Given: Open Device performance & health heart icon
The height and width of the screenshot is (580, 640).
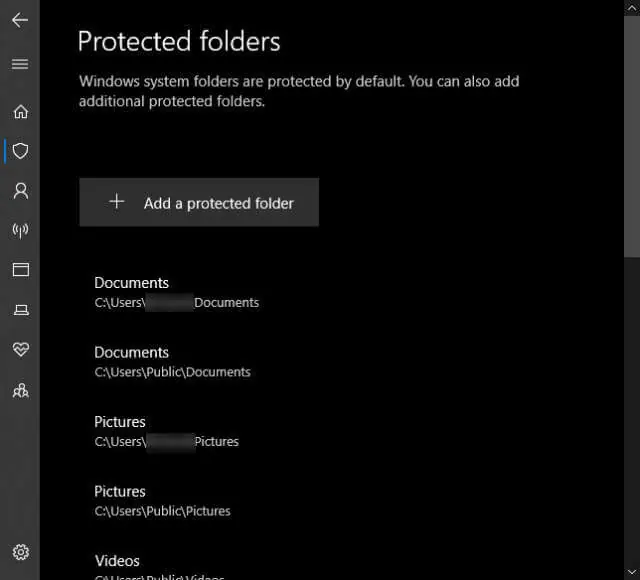Looking at the screenshot, I should (x=20, y=349).
